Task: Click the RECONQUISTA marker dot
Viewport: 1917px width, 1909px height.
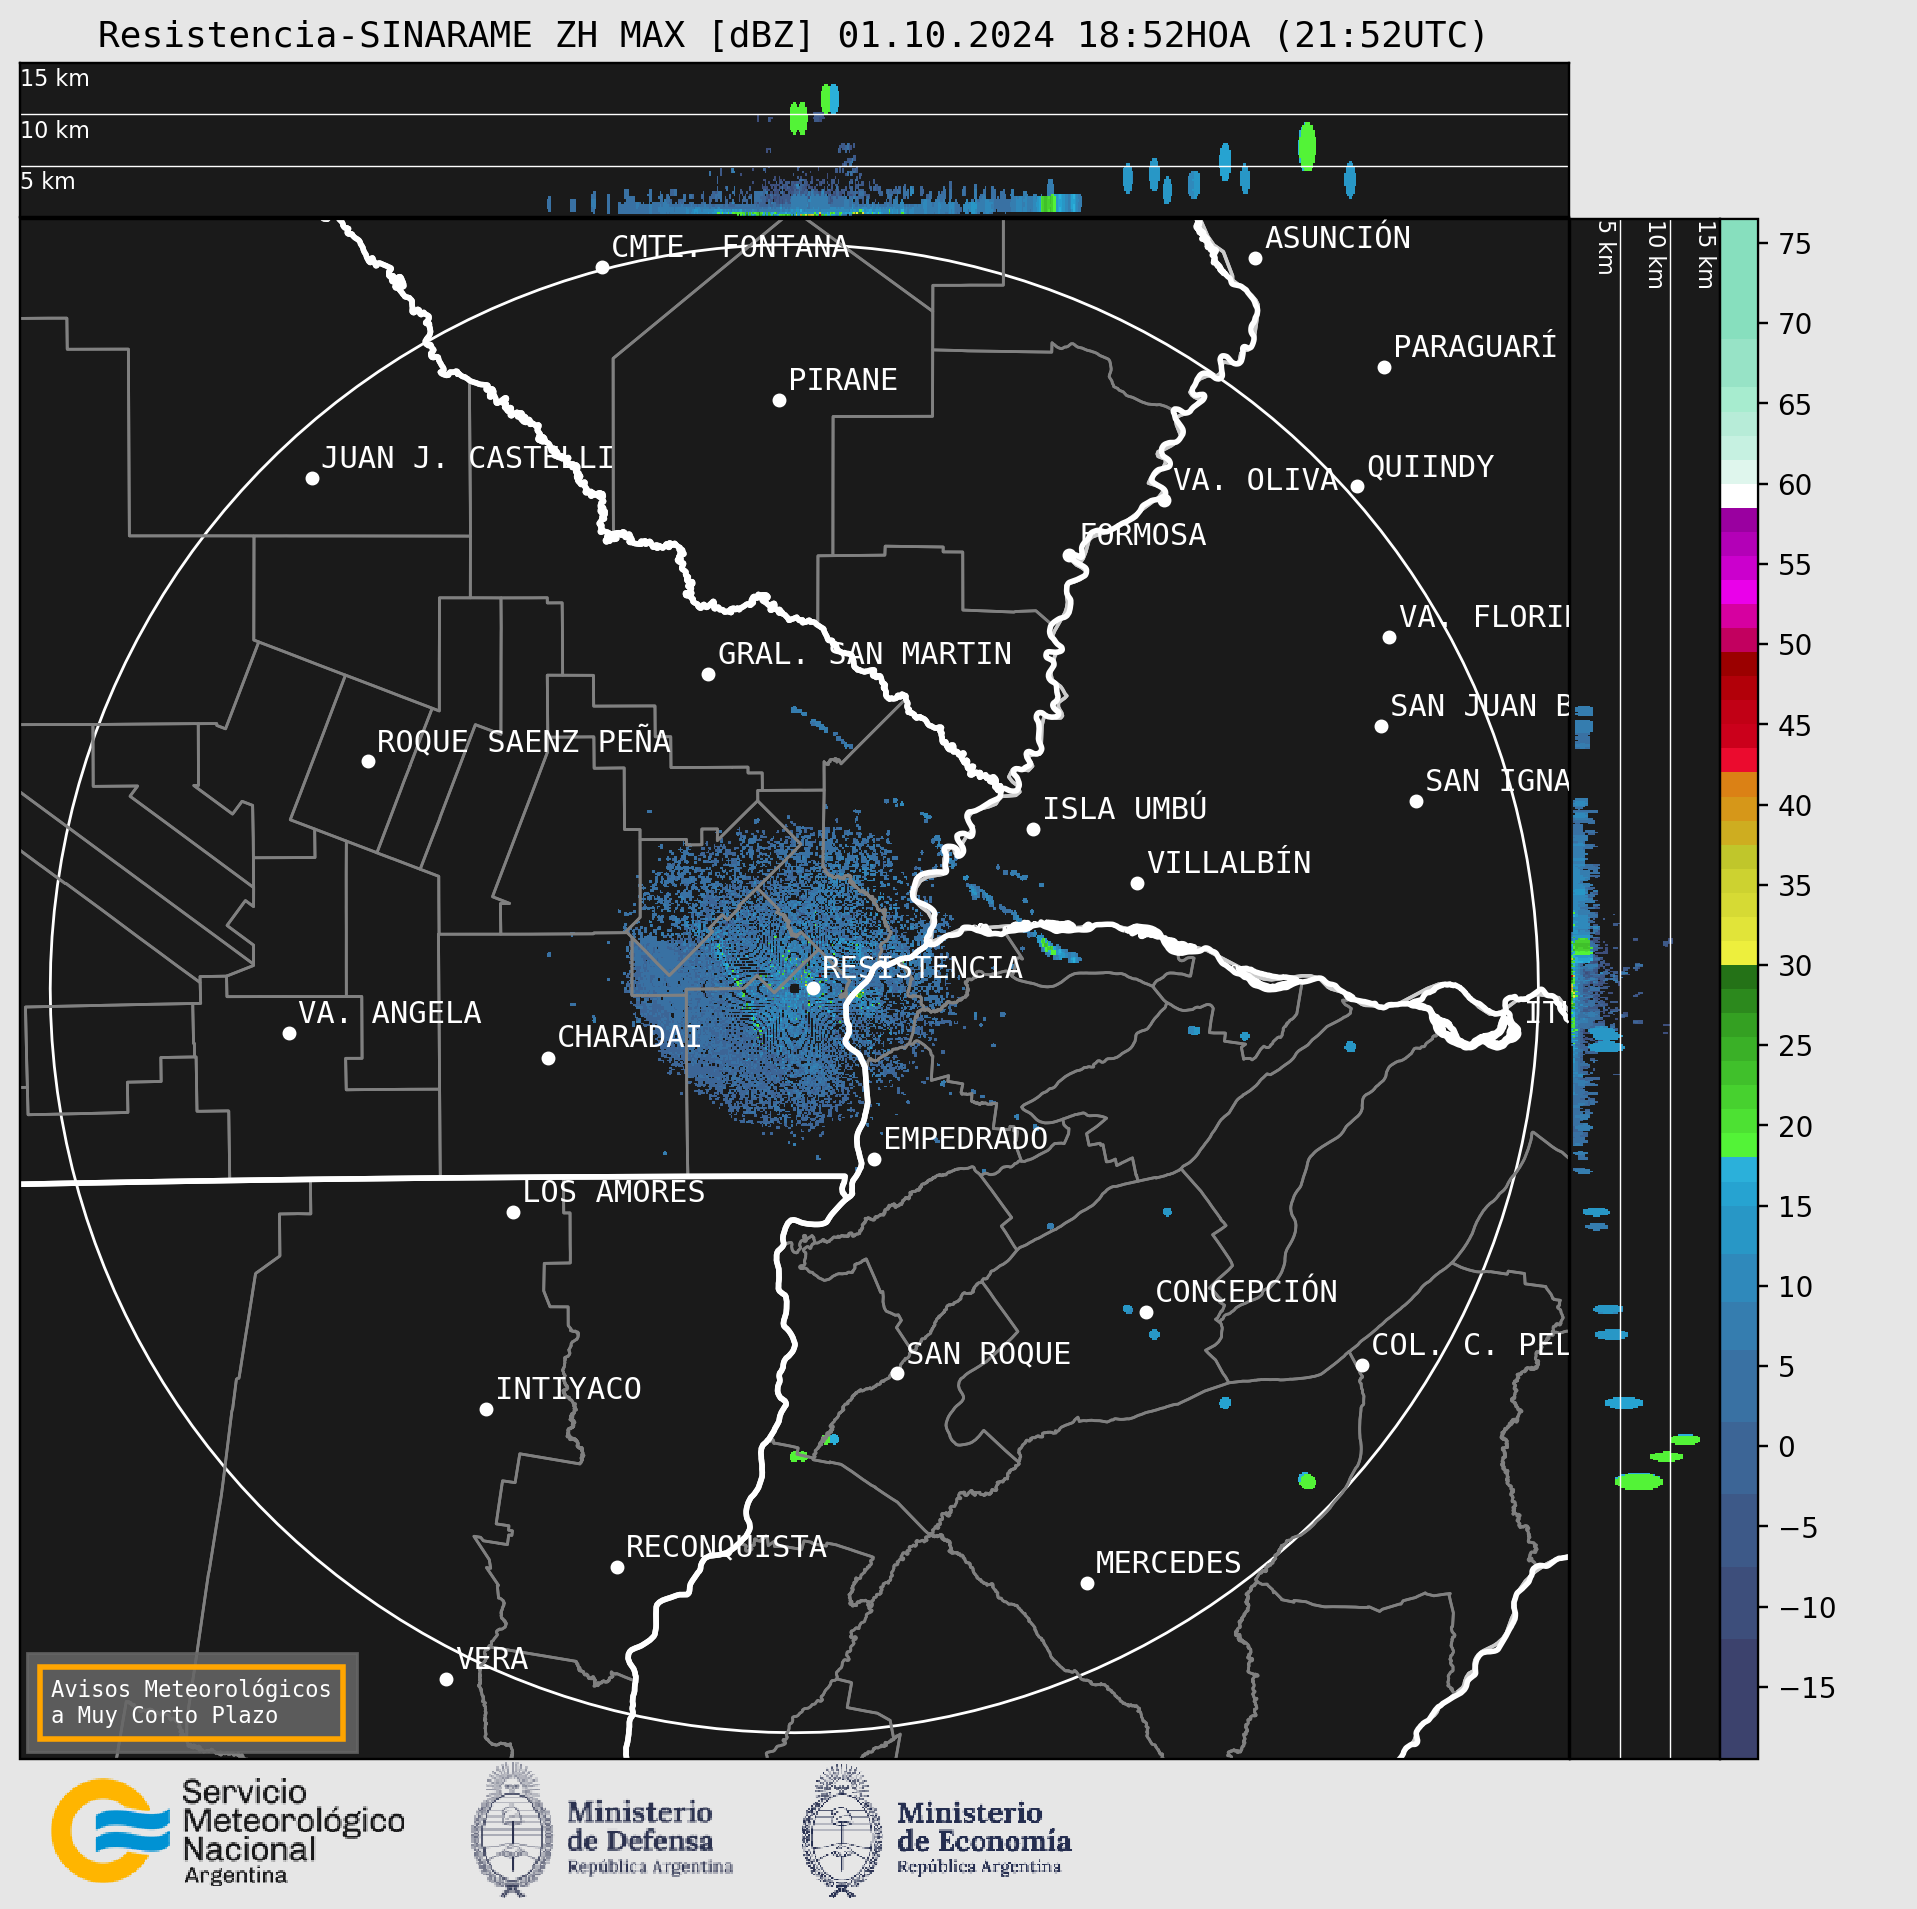Action: tap(617, 1567)
